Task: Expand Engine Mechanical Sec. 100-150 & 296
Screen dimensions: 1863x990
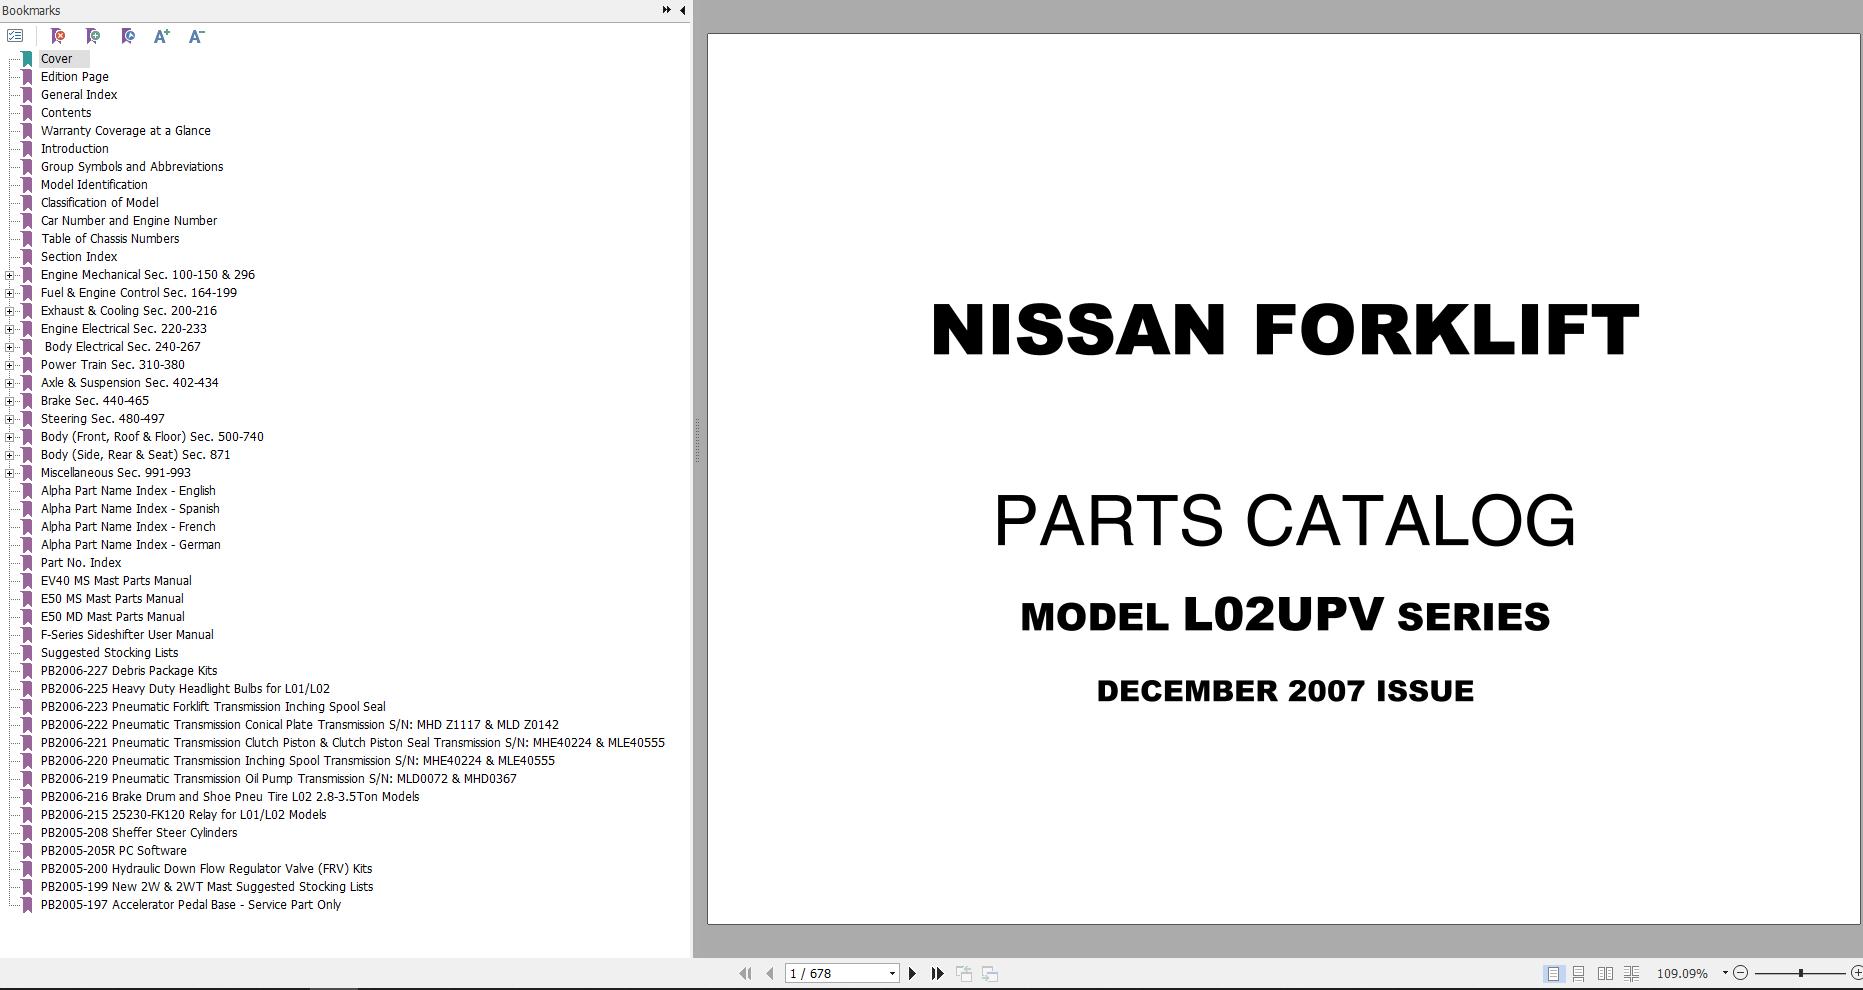Action: [x=10, y=275]
